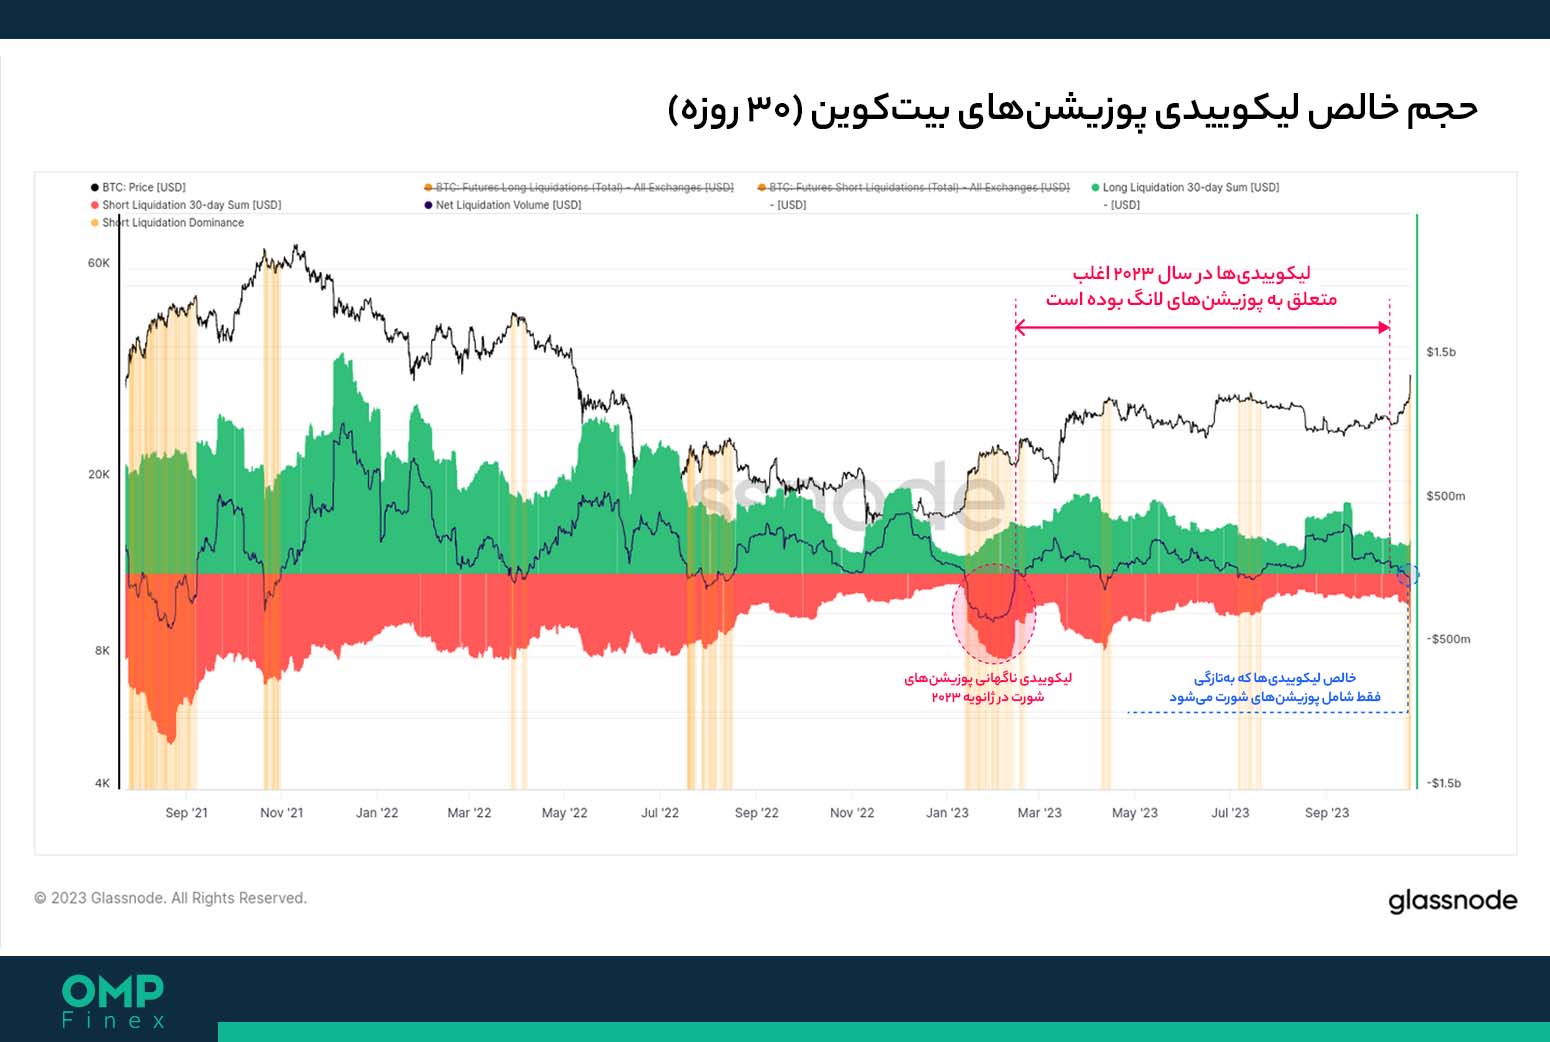Click the red 2023 long-liquidations annotation text
The height and width of the screenshot is (1042, 1550).
point(1191,286)
